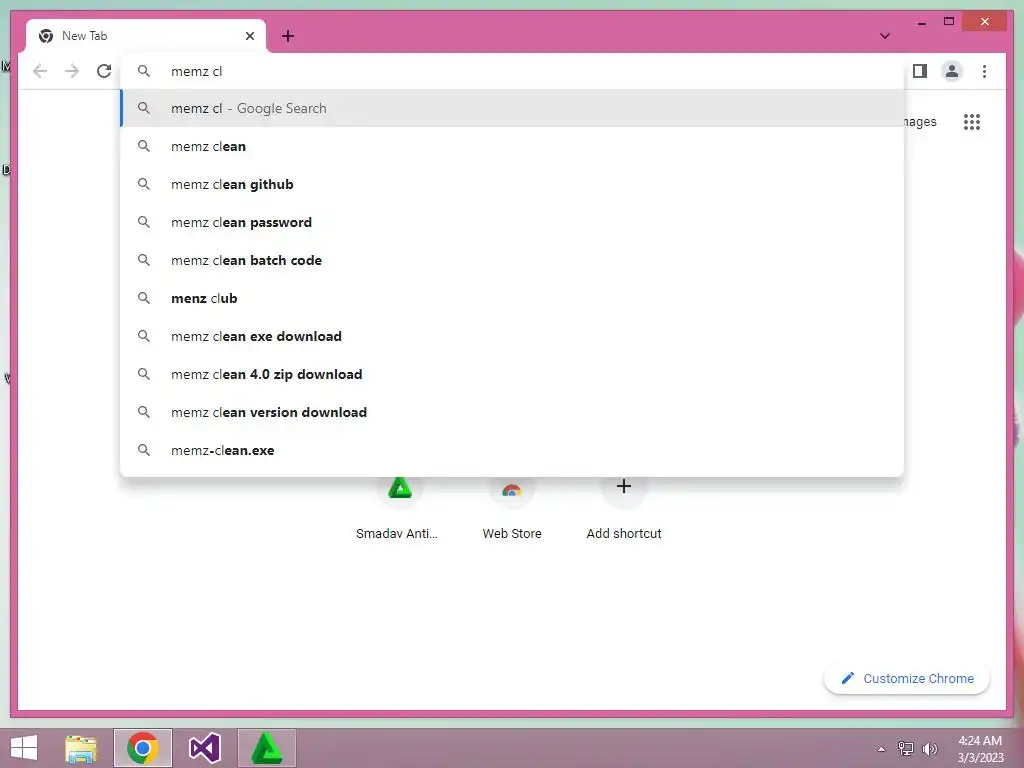Pick the 'menz club' suggestion
Screen dimensions: 1024x768
tap(513, 298)
